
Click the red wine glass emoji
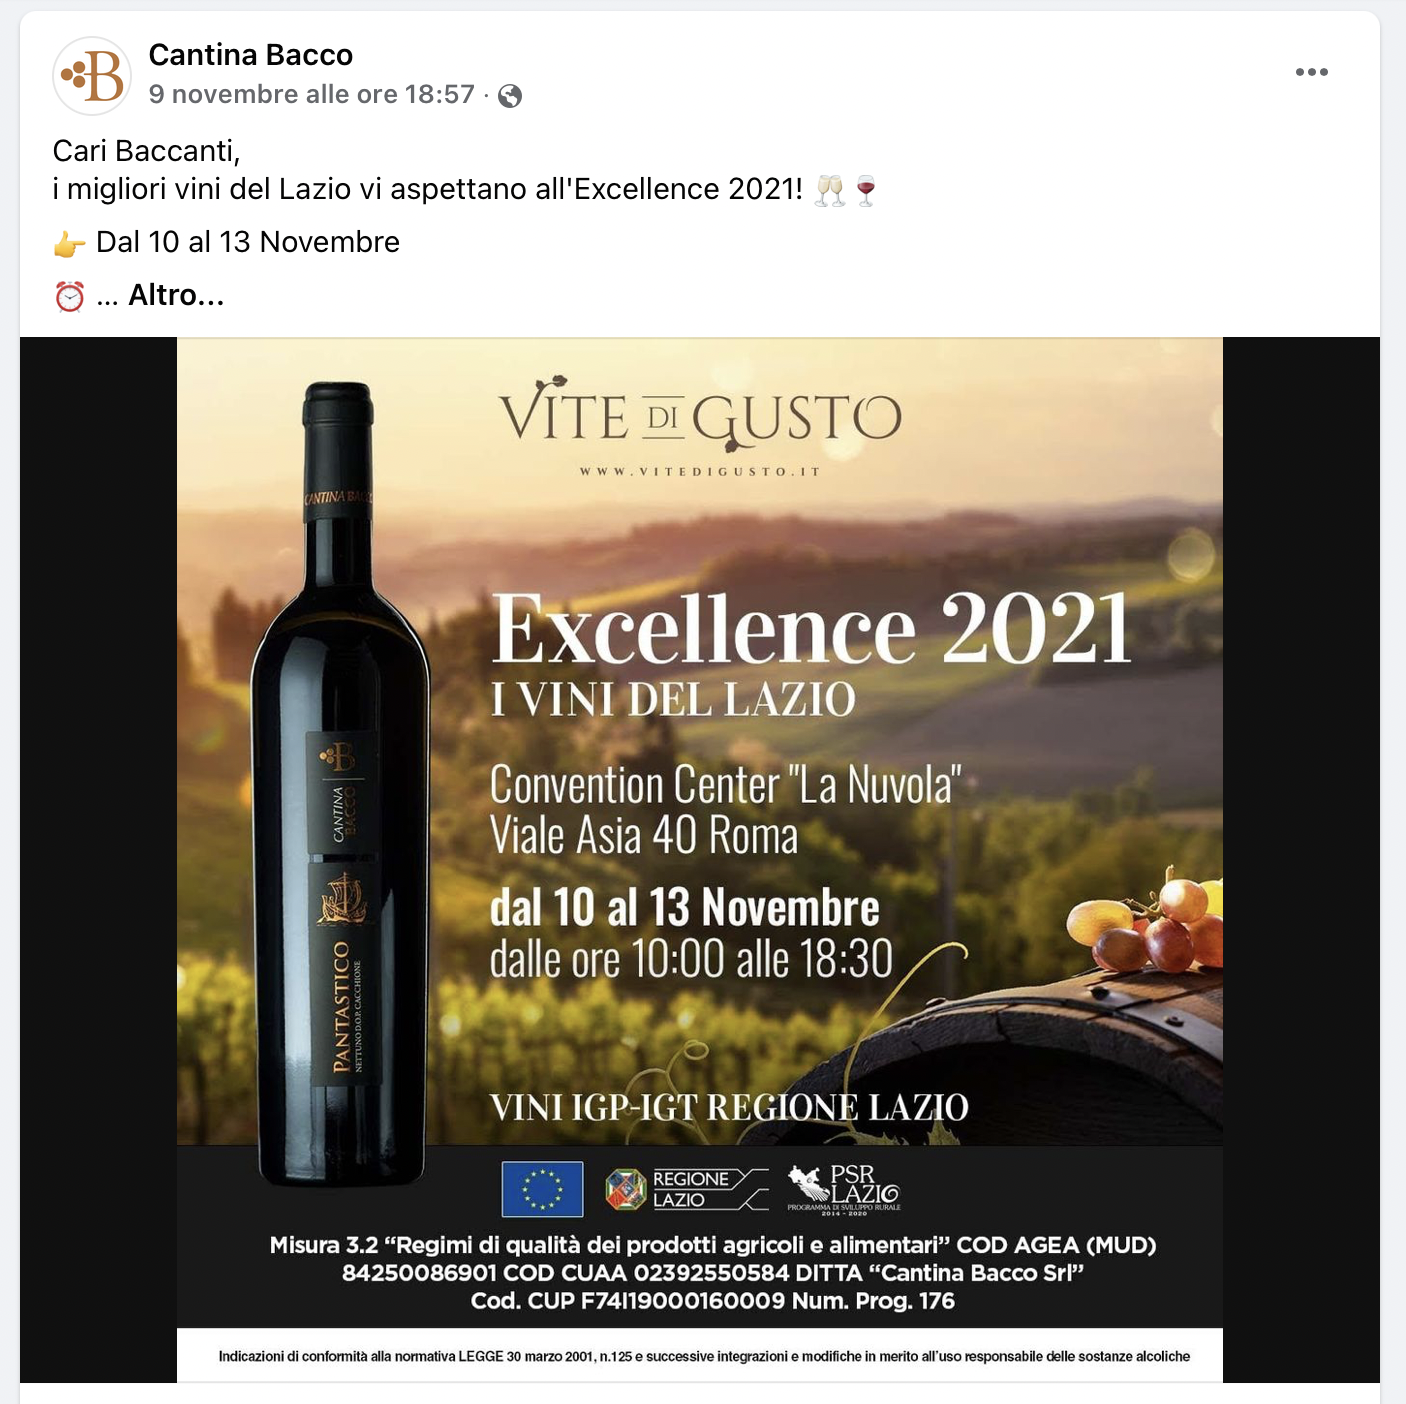coord(866,190)
